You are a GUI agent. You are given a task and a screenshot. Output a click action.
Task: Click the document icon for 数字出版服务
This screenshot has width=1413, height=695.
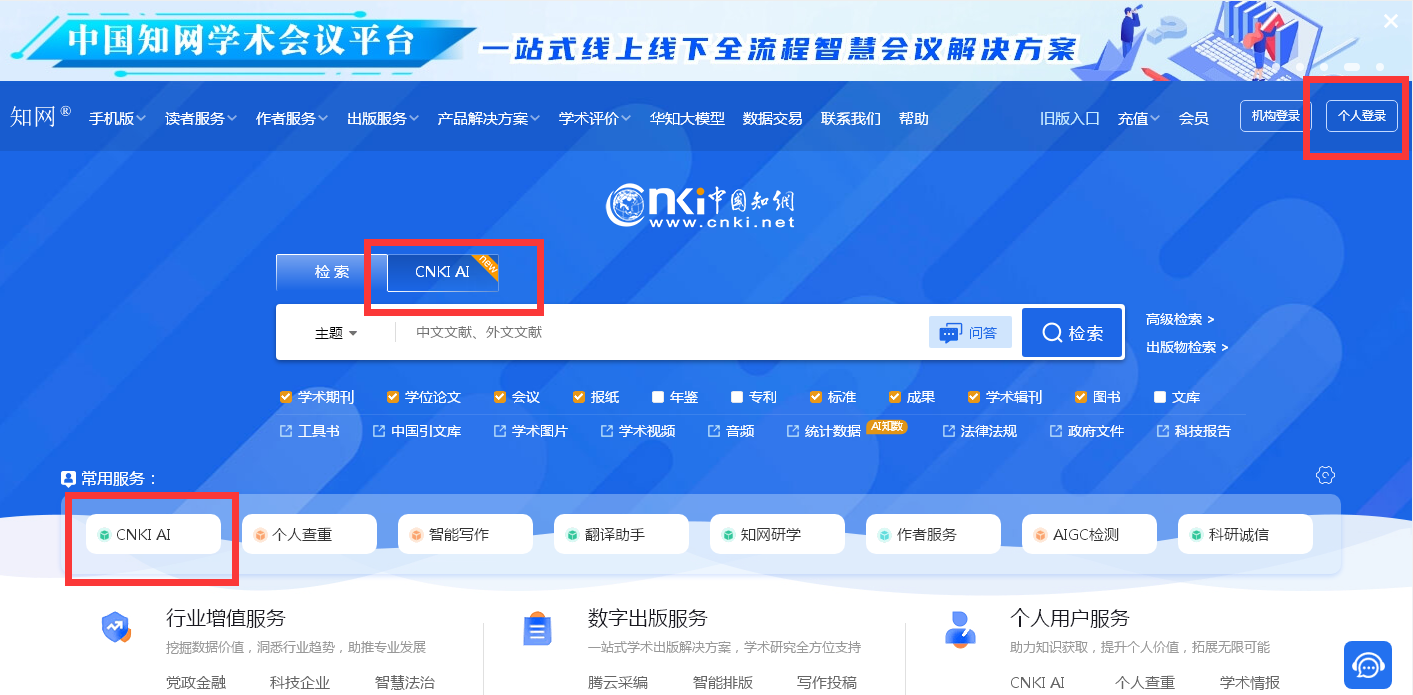pyautogui.click(x=538, y=630)
